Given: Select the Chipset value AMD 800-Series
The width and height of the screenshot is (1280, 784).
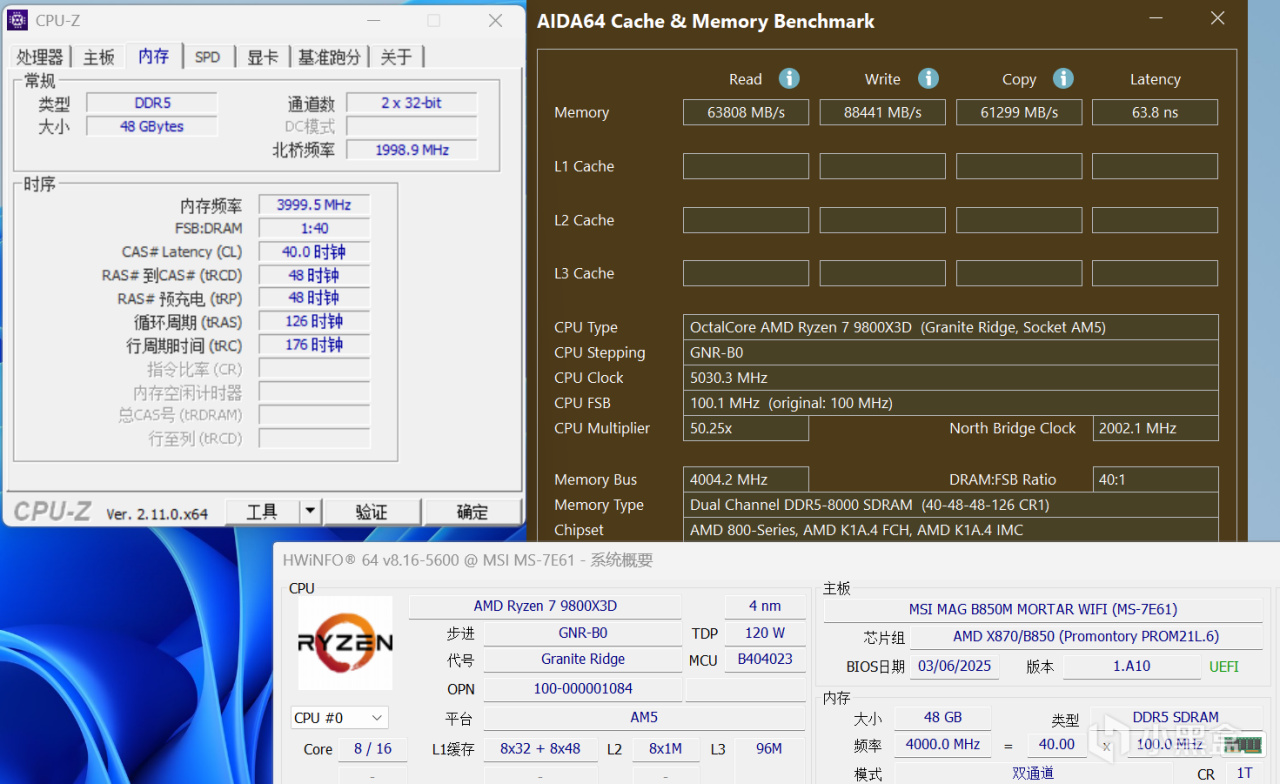Looking at the screenshot, I should [x=951, y=530].
